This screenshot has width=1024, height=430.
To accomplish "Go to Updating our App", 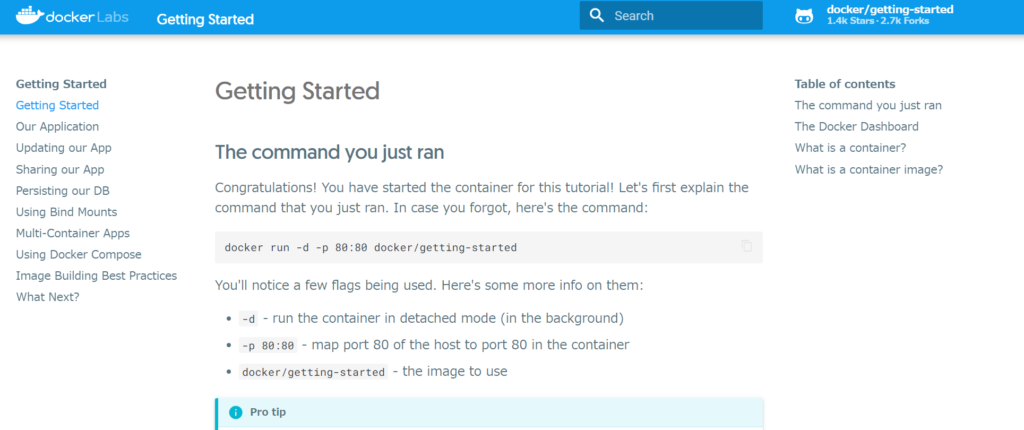I will 64,148.
